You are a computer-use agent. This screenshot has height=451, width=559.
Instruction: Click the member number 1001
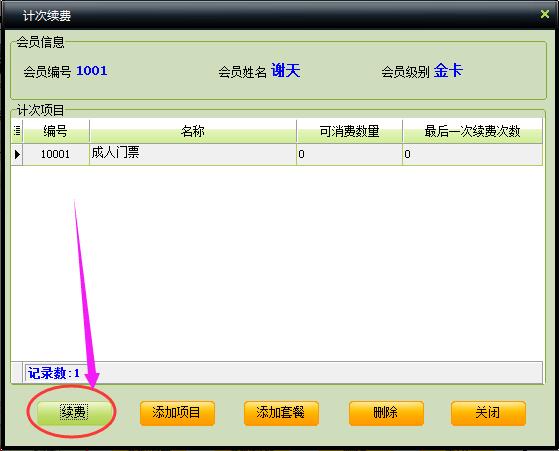click(92, 71)
